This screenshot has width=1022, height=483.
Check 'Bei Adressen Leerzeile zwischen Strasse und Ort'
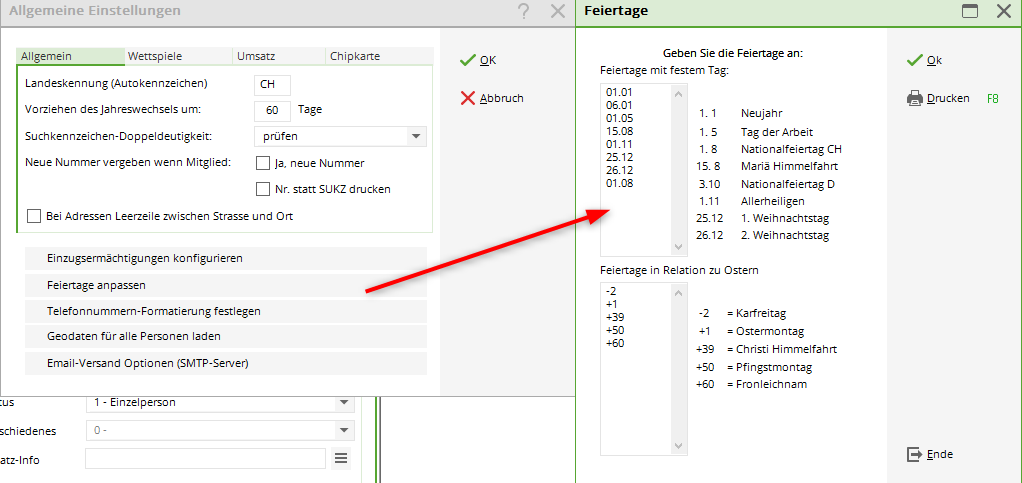(x=34, y=216)
